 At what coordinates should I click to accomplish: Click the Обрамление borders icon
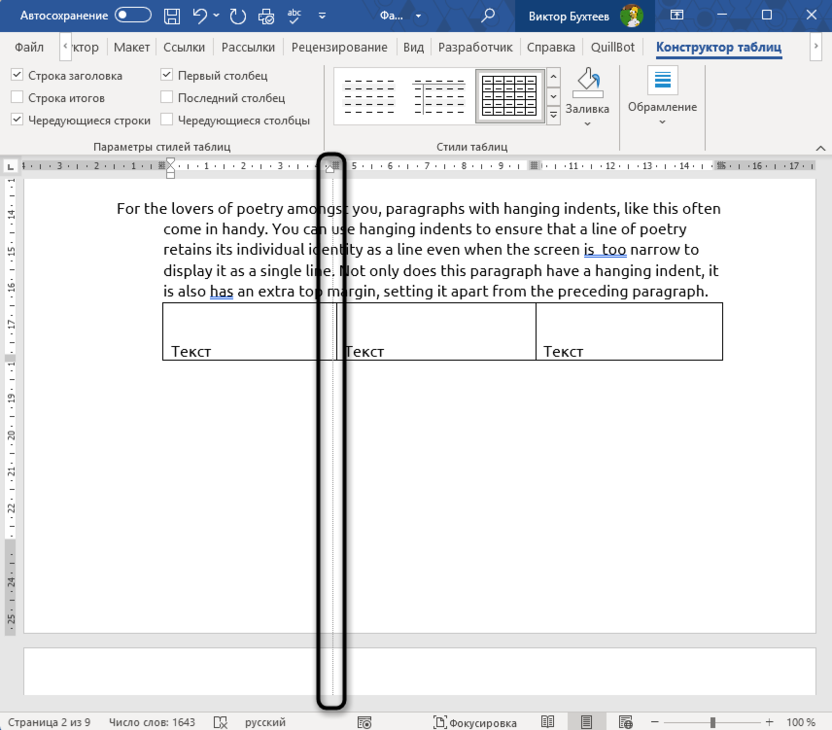click(662, 81)
